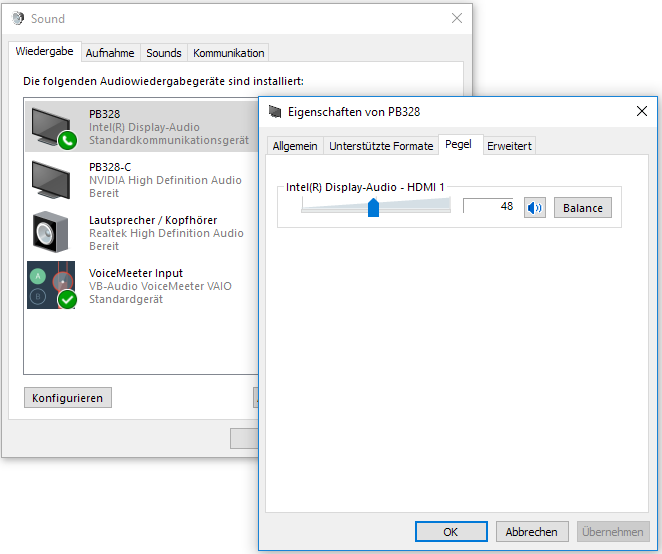This screenshot has height=554, width=662.
Task: Click the Sound window title icon
Action: point(17,18)
